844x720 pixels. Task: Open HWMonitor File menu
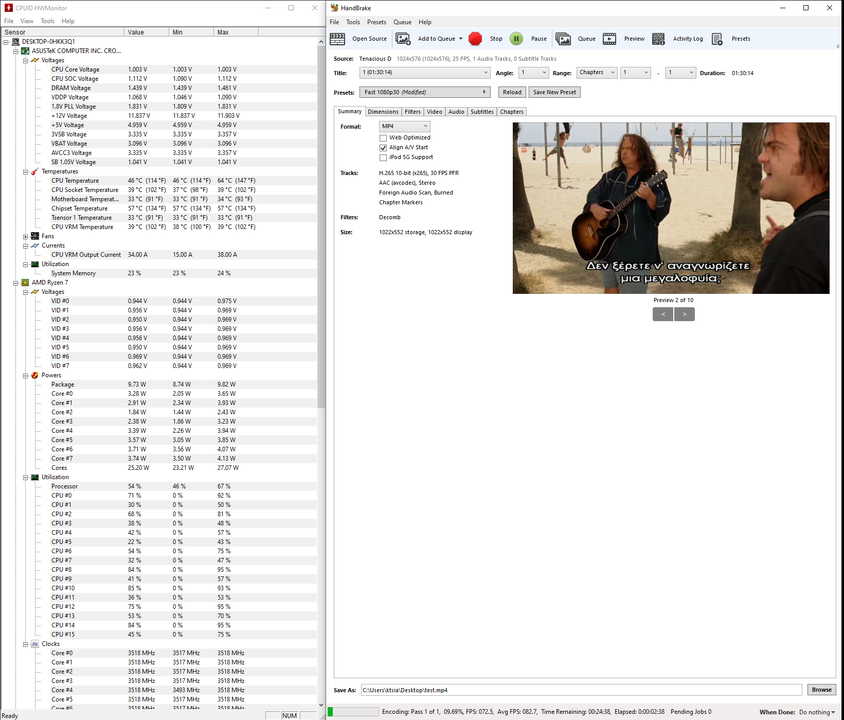(9, 21)
